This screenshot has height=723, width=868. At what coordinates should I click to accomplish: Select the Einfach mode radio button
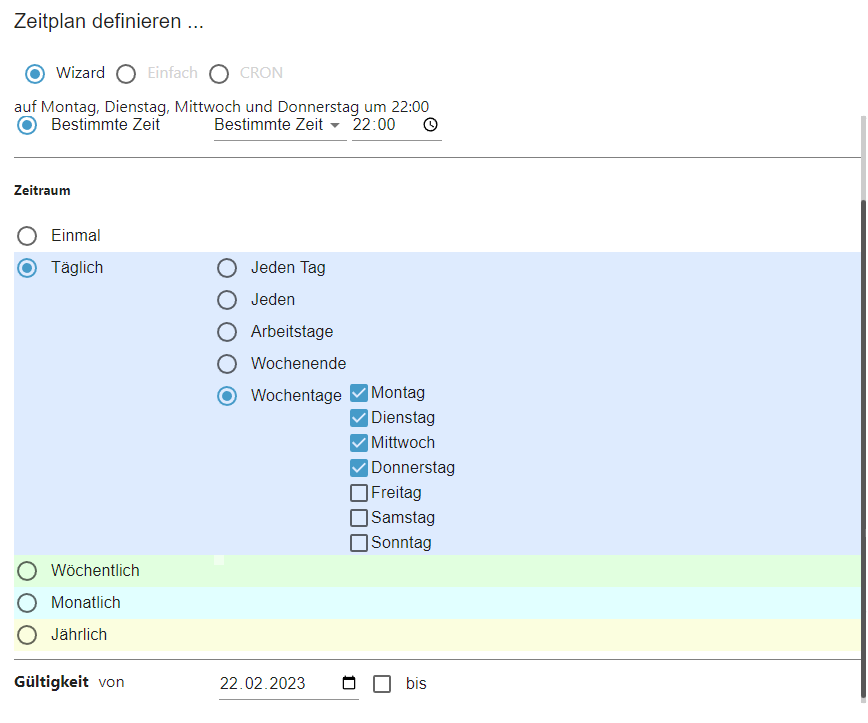126,74
